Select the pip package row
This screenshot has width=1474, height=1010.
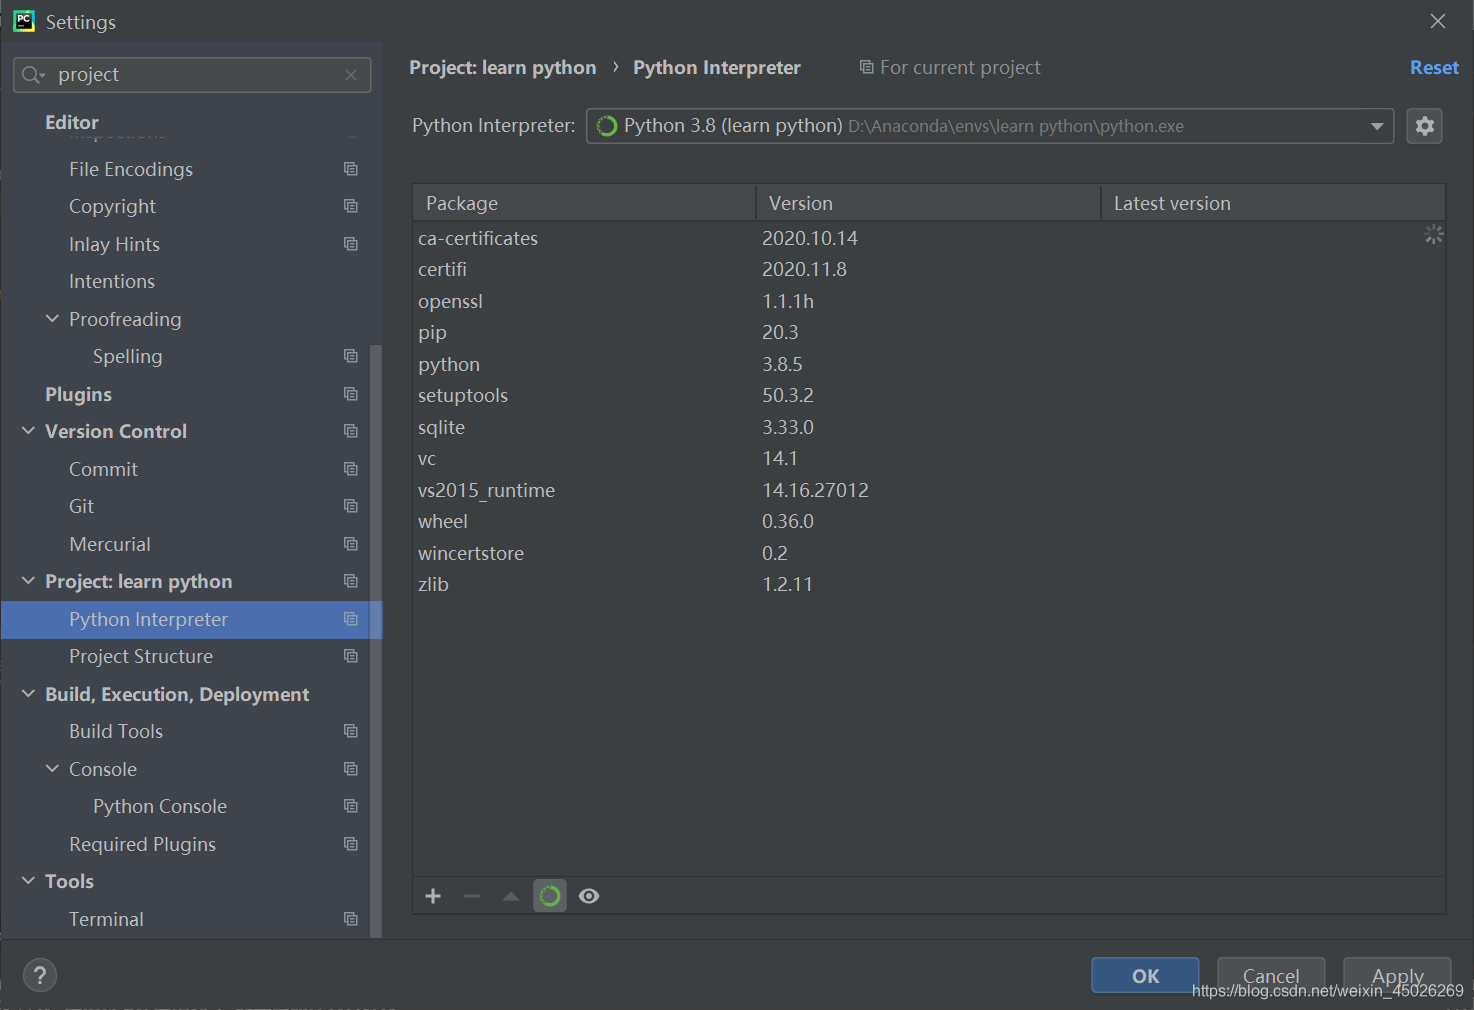click(928, 332)
